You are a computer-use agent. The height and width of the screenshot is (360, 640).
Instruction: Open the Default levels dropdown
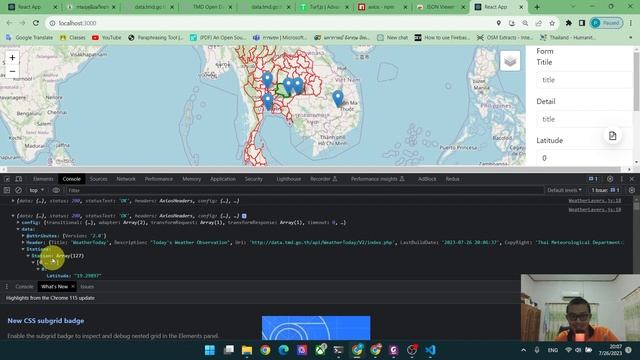point(564,190)
